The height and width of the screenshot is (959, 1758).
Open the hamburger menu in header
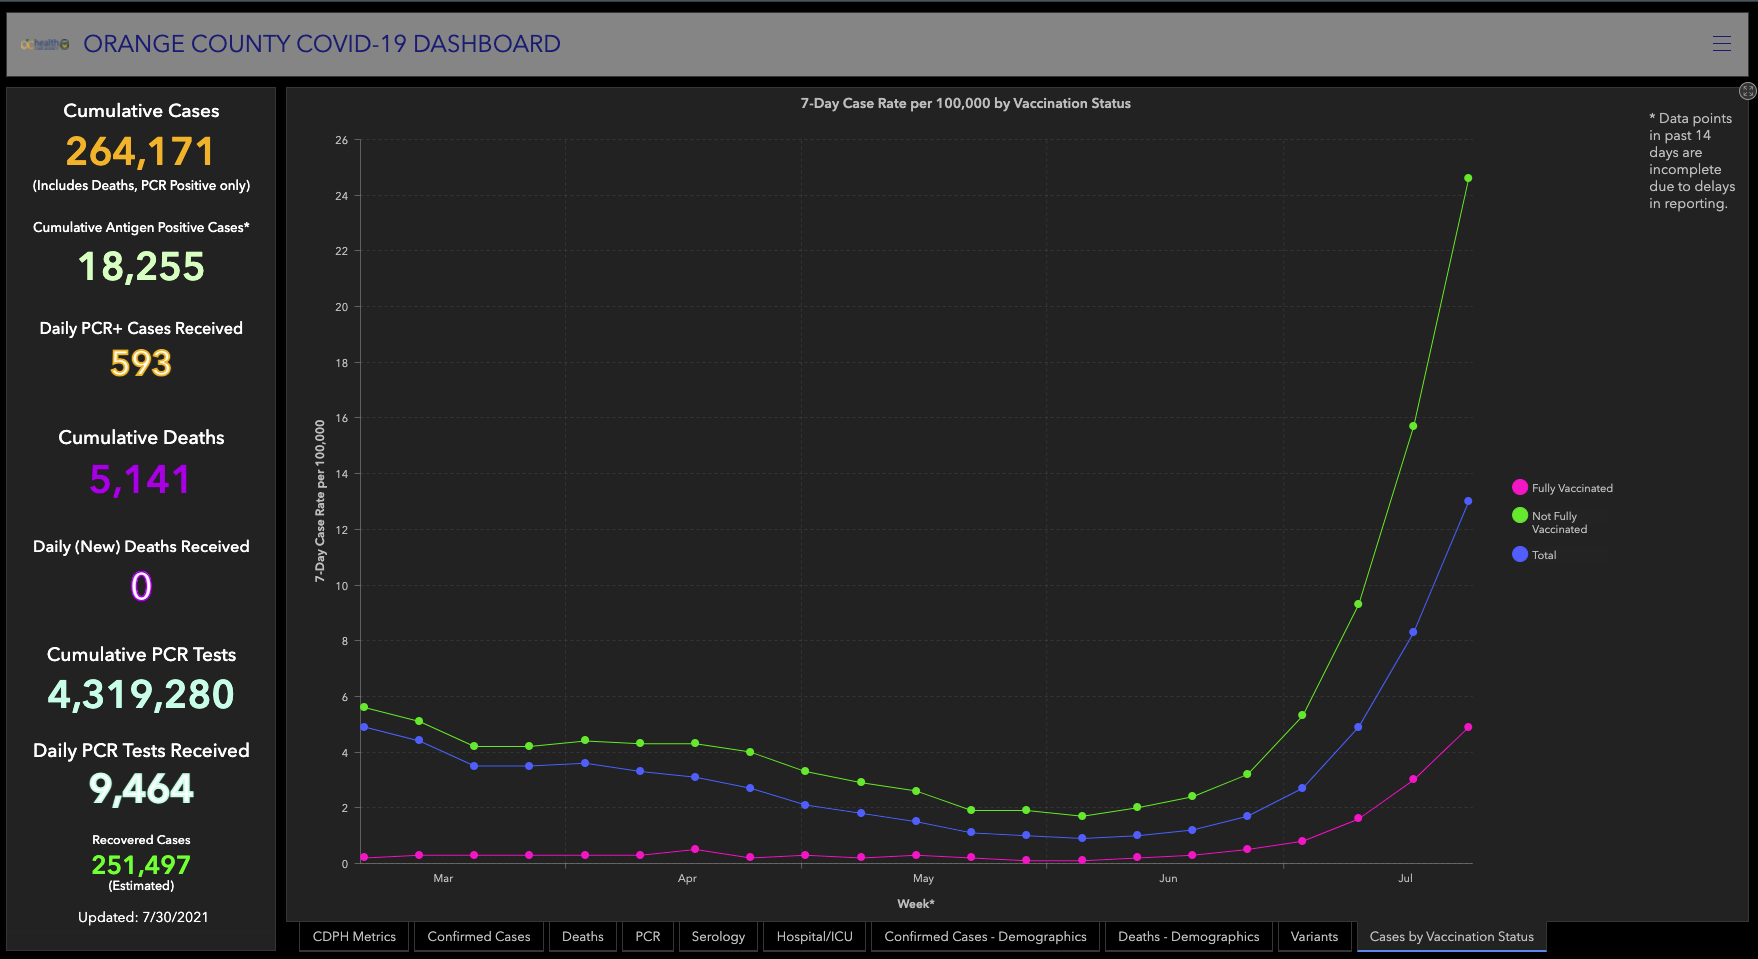pos(1721,43)
